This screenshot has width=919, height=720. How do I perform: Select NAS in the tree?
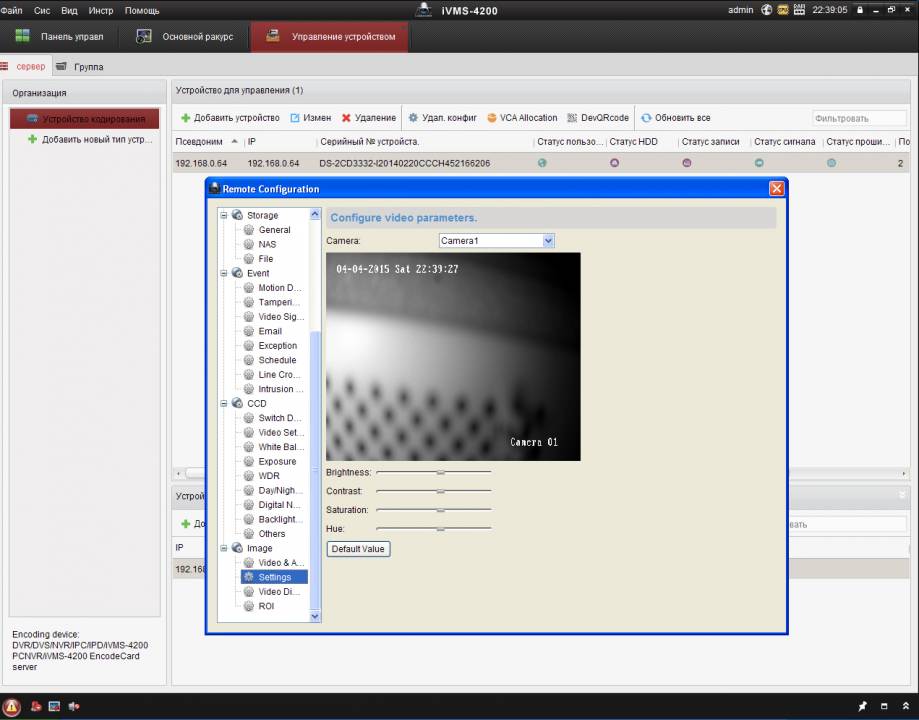267,244
